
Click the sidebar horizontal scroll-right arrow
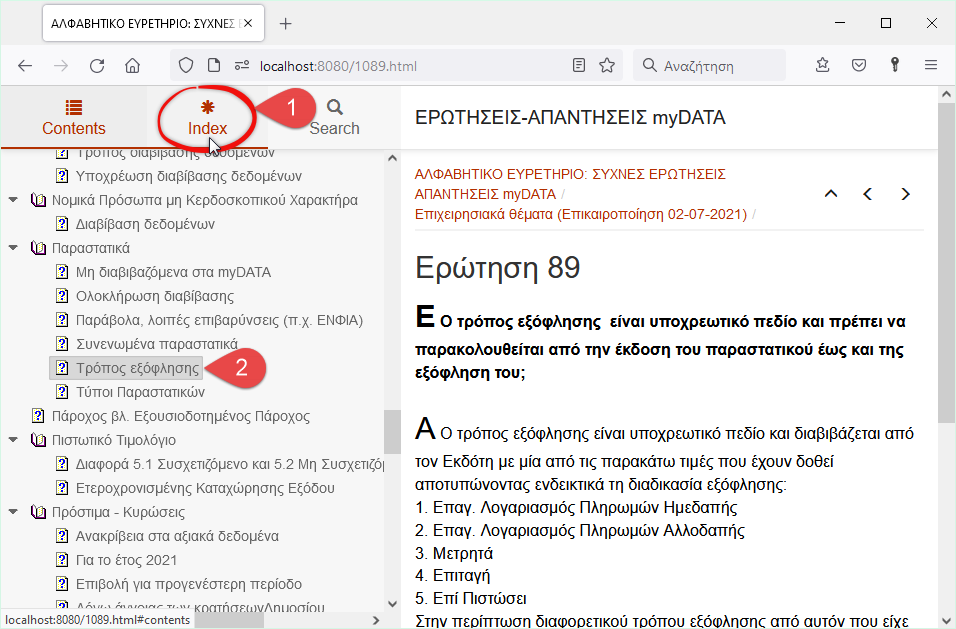pyautogui.click(x=376, y=620)
